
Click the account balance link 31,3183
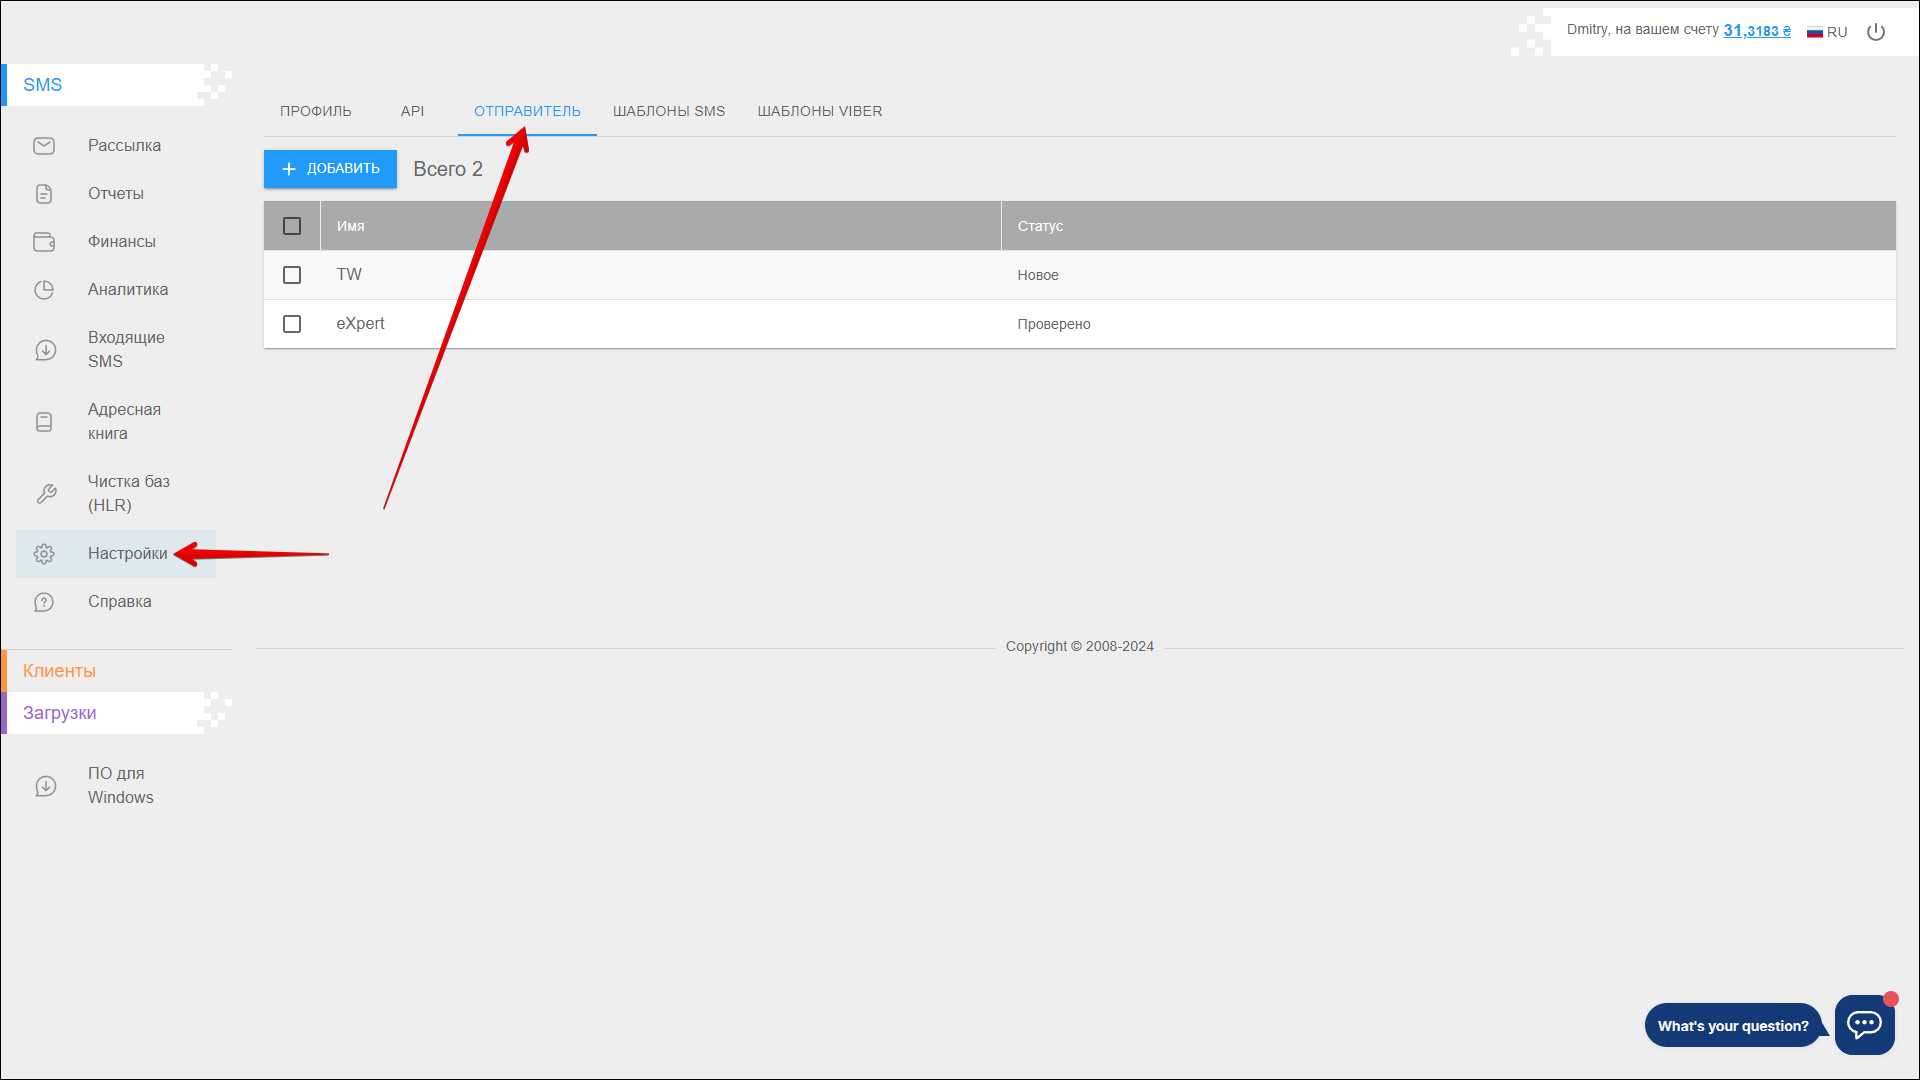1756,31
